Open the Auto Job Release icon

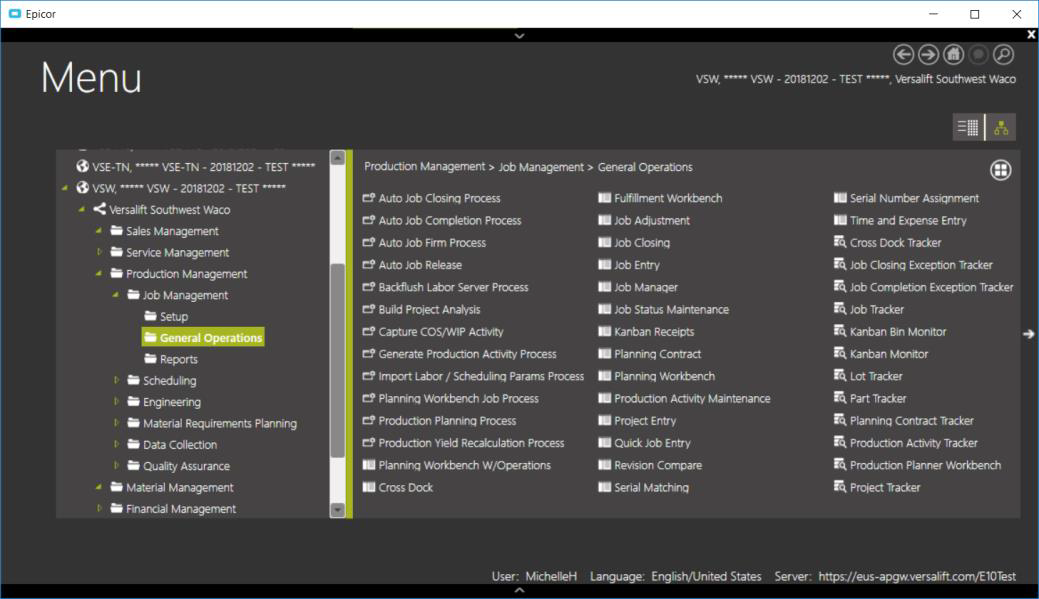pyautogui.click(x=369, y=264)
